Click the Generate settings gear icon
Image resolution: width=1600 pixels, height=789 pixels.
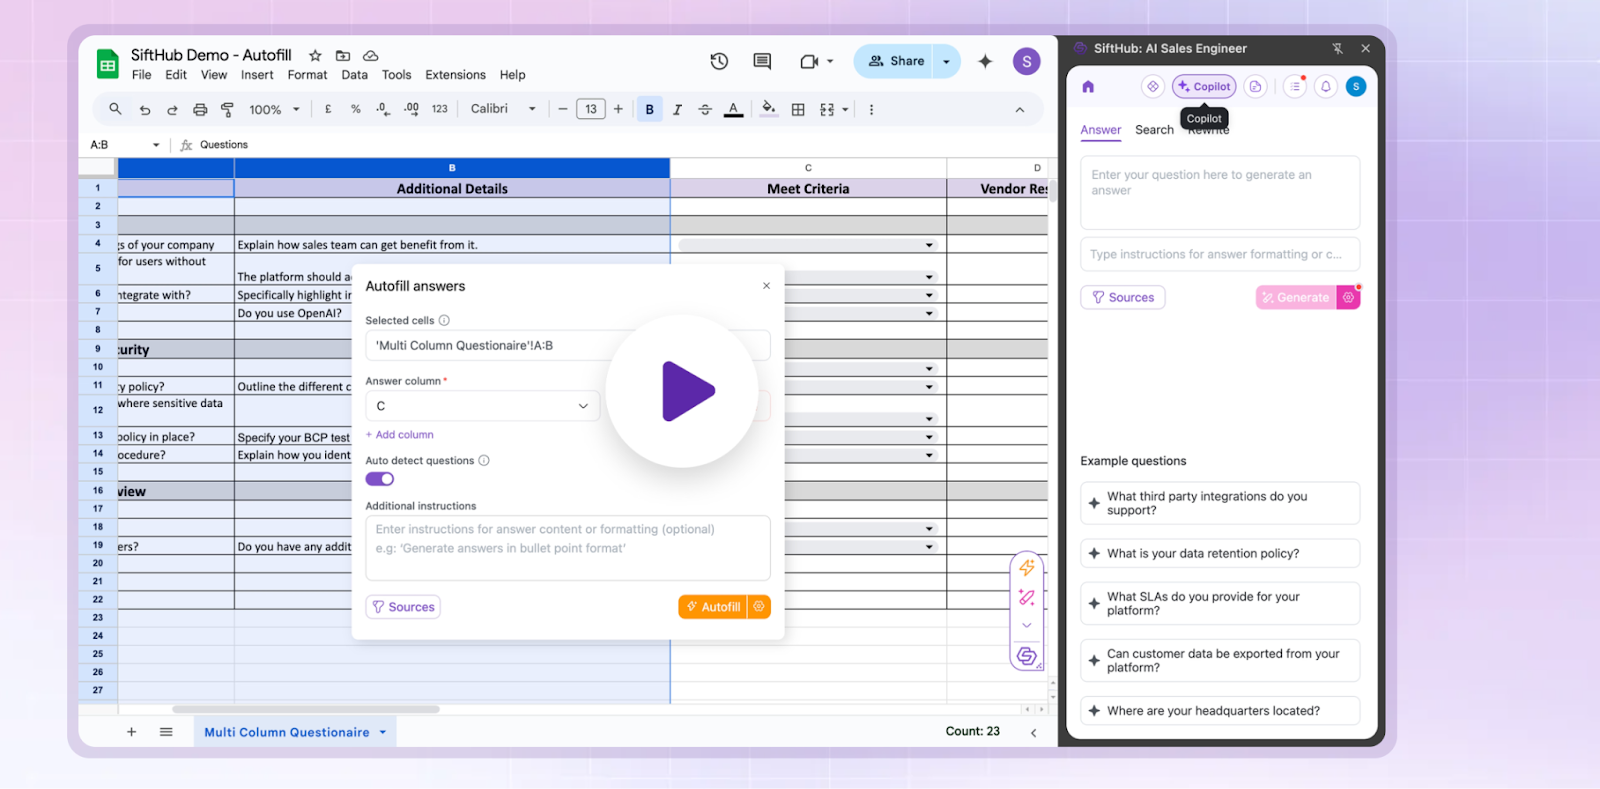1348,297
